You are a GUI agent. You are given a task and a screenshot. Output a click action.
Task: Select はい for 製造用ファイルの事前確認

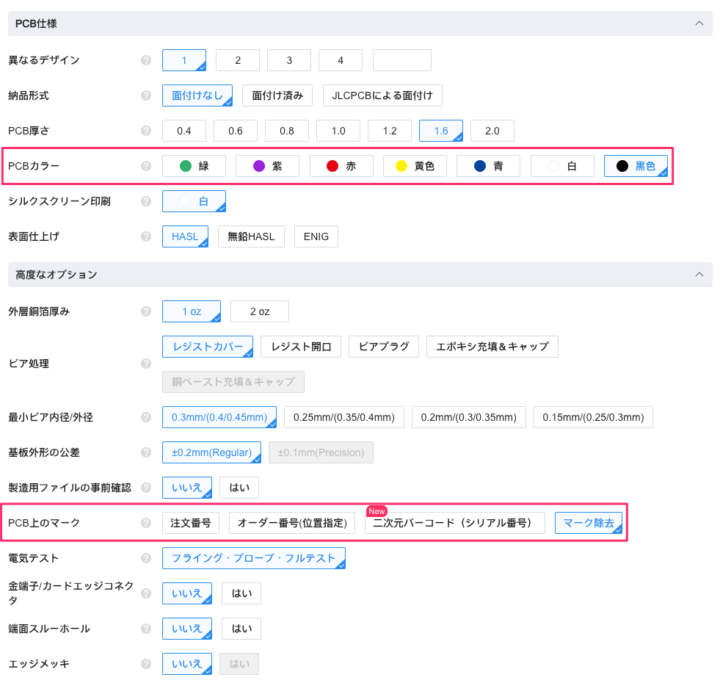tap(240, 488)
